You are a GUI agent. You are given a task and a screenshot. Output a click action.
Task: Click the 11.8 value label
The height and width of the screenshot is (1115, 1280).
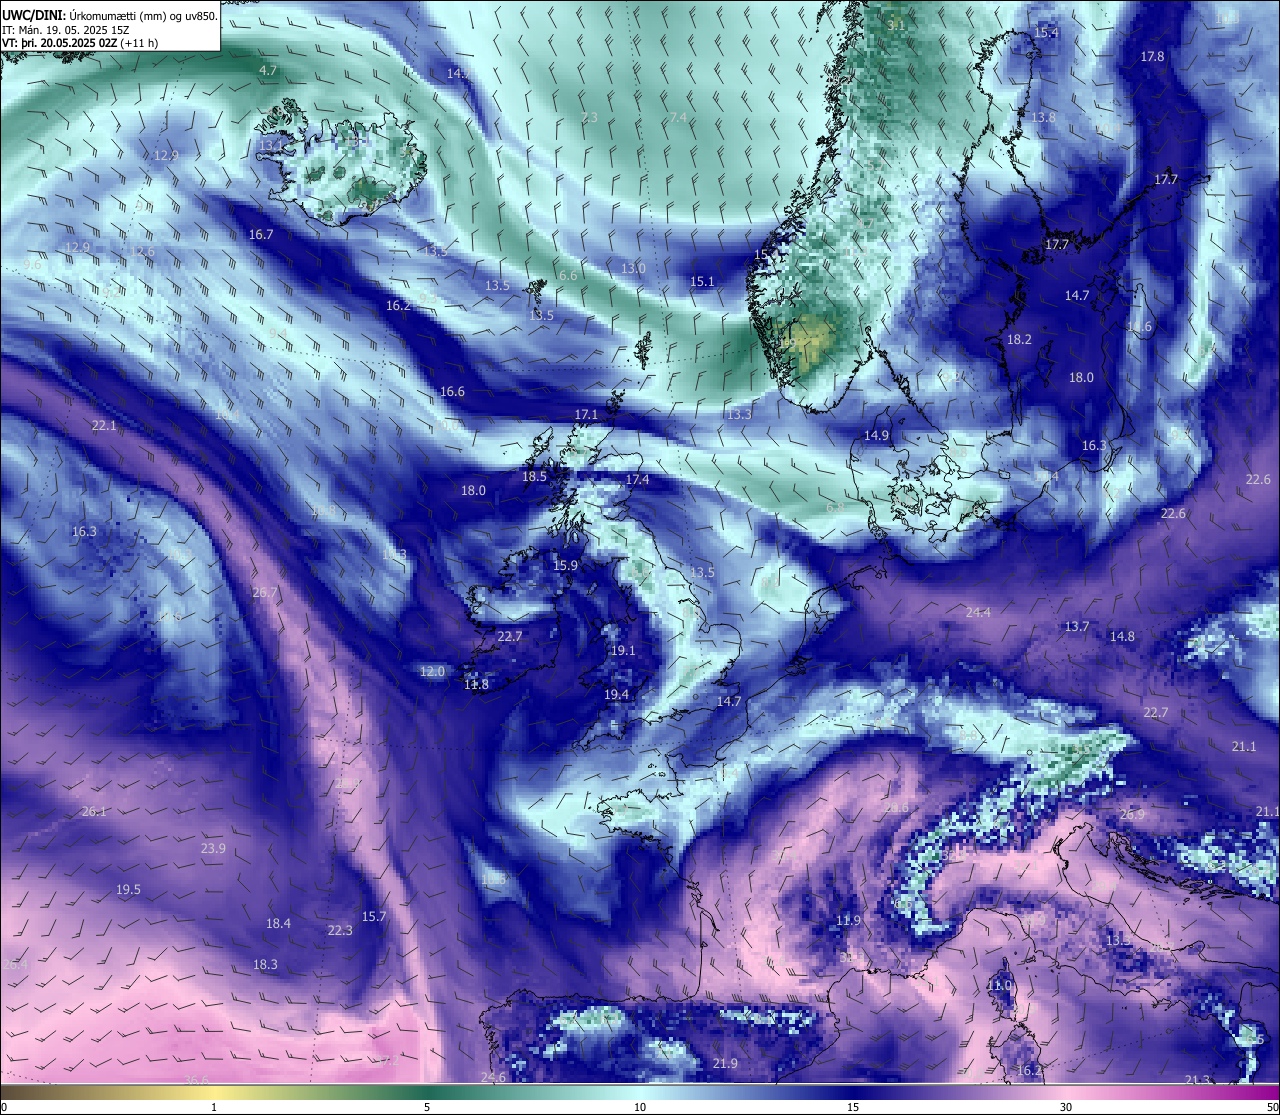476,685
